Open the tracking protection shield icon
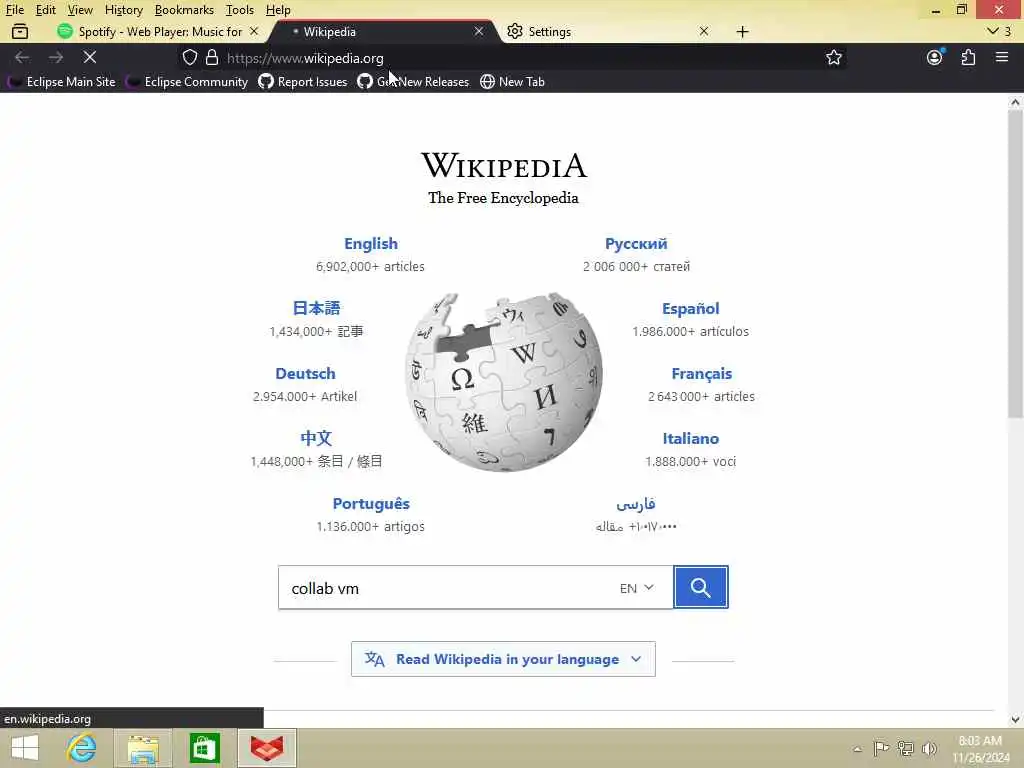The height and width of the screenshot is (768, 1024). click(189, 57)
